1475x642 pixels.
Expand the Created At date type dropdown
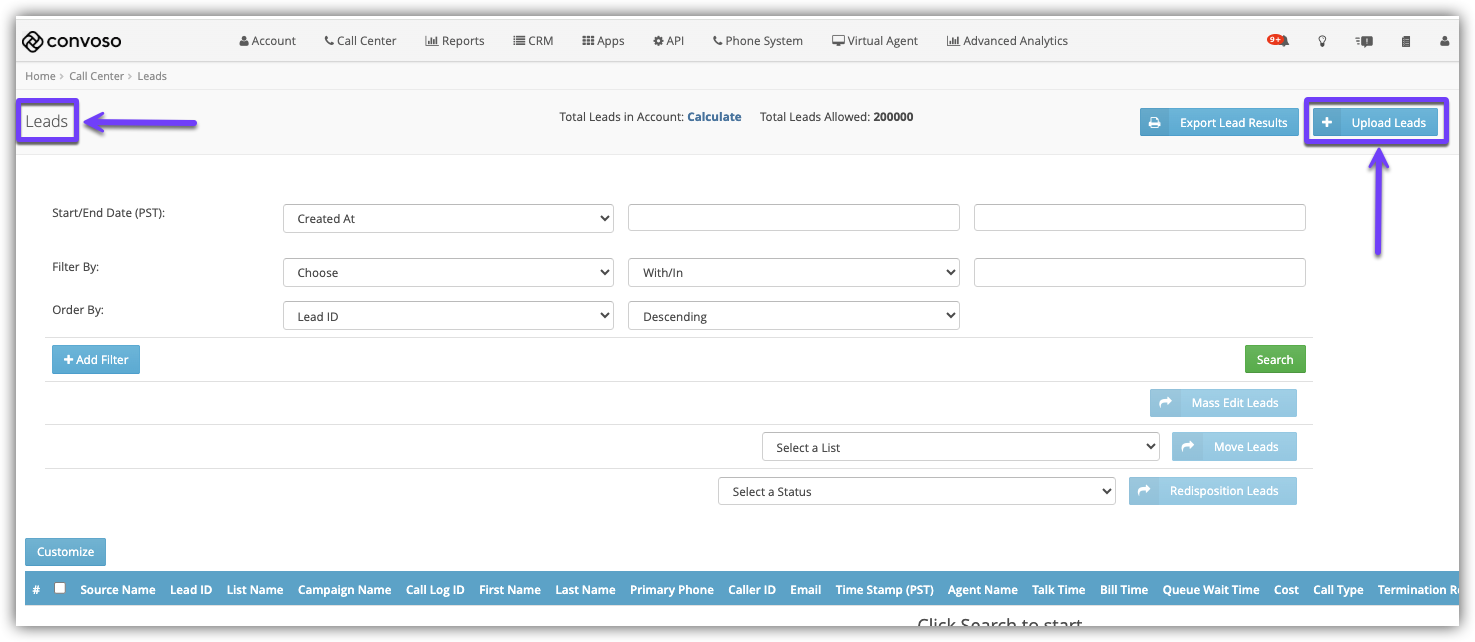448,218
